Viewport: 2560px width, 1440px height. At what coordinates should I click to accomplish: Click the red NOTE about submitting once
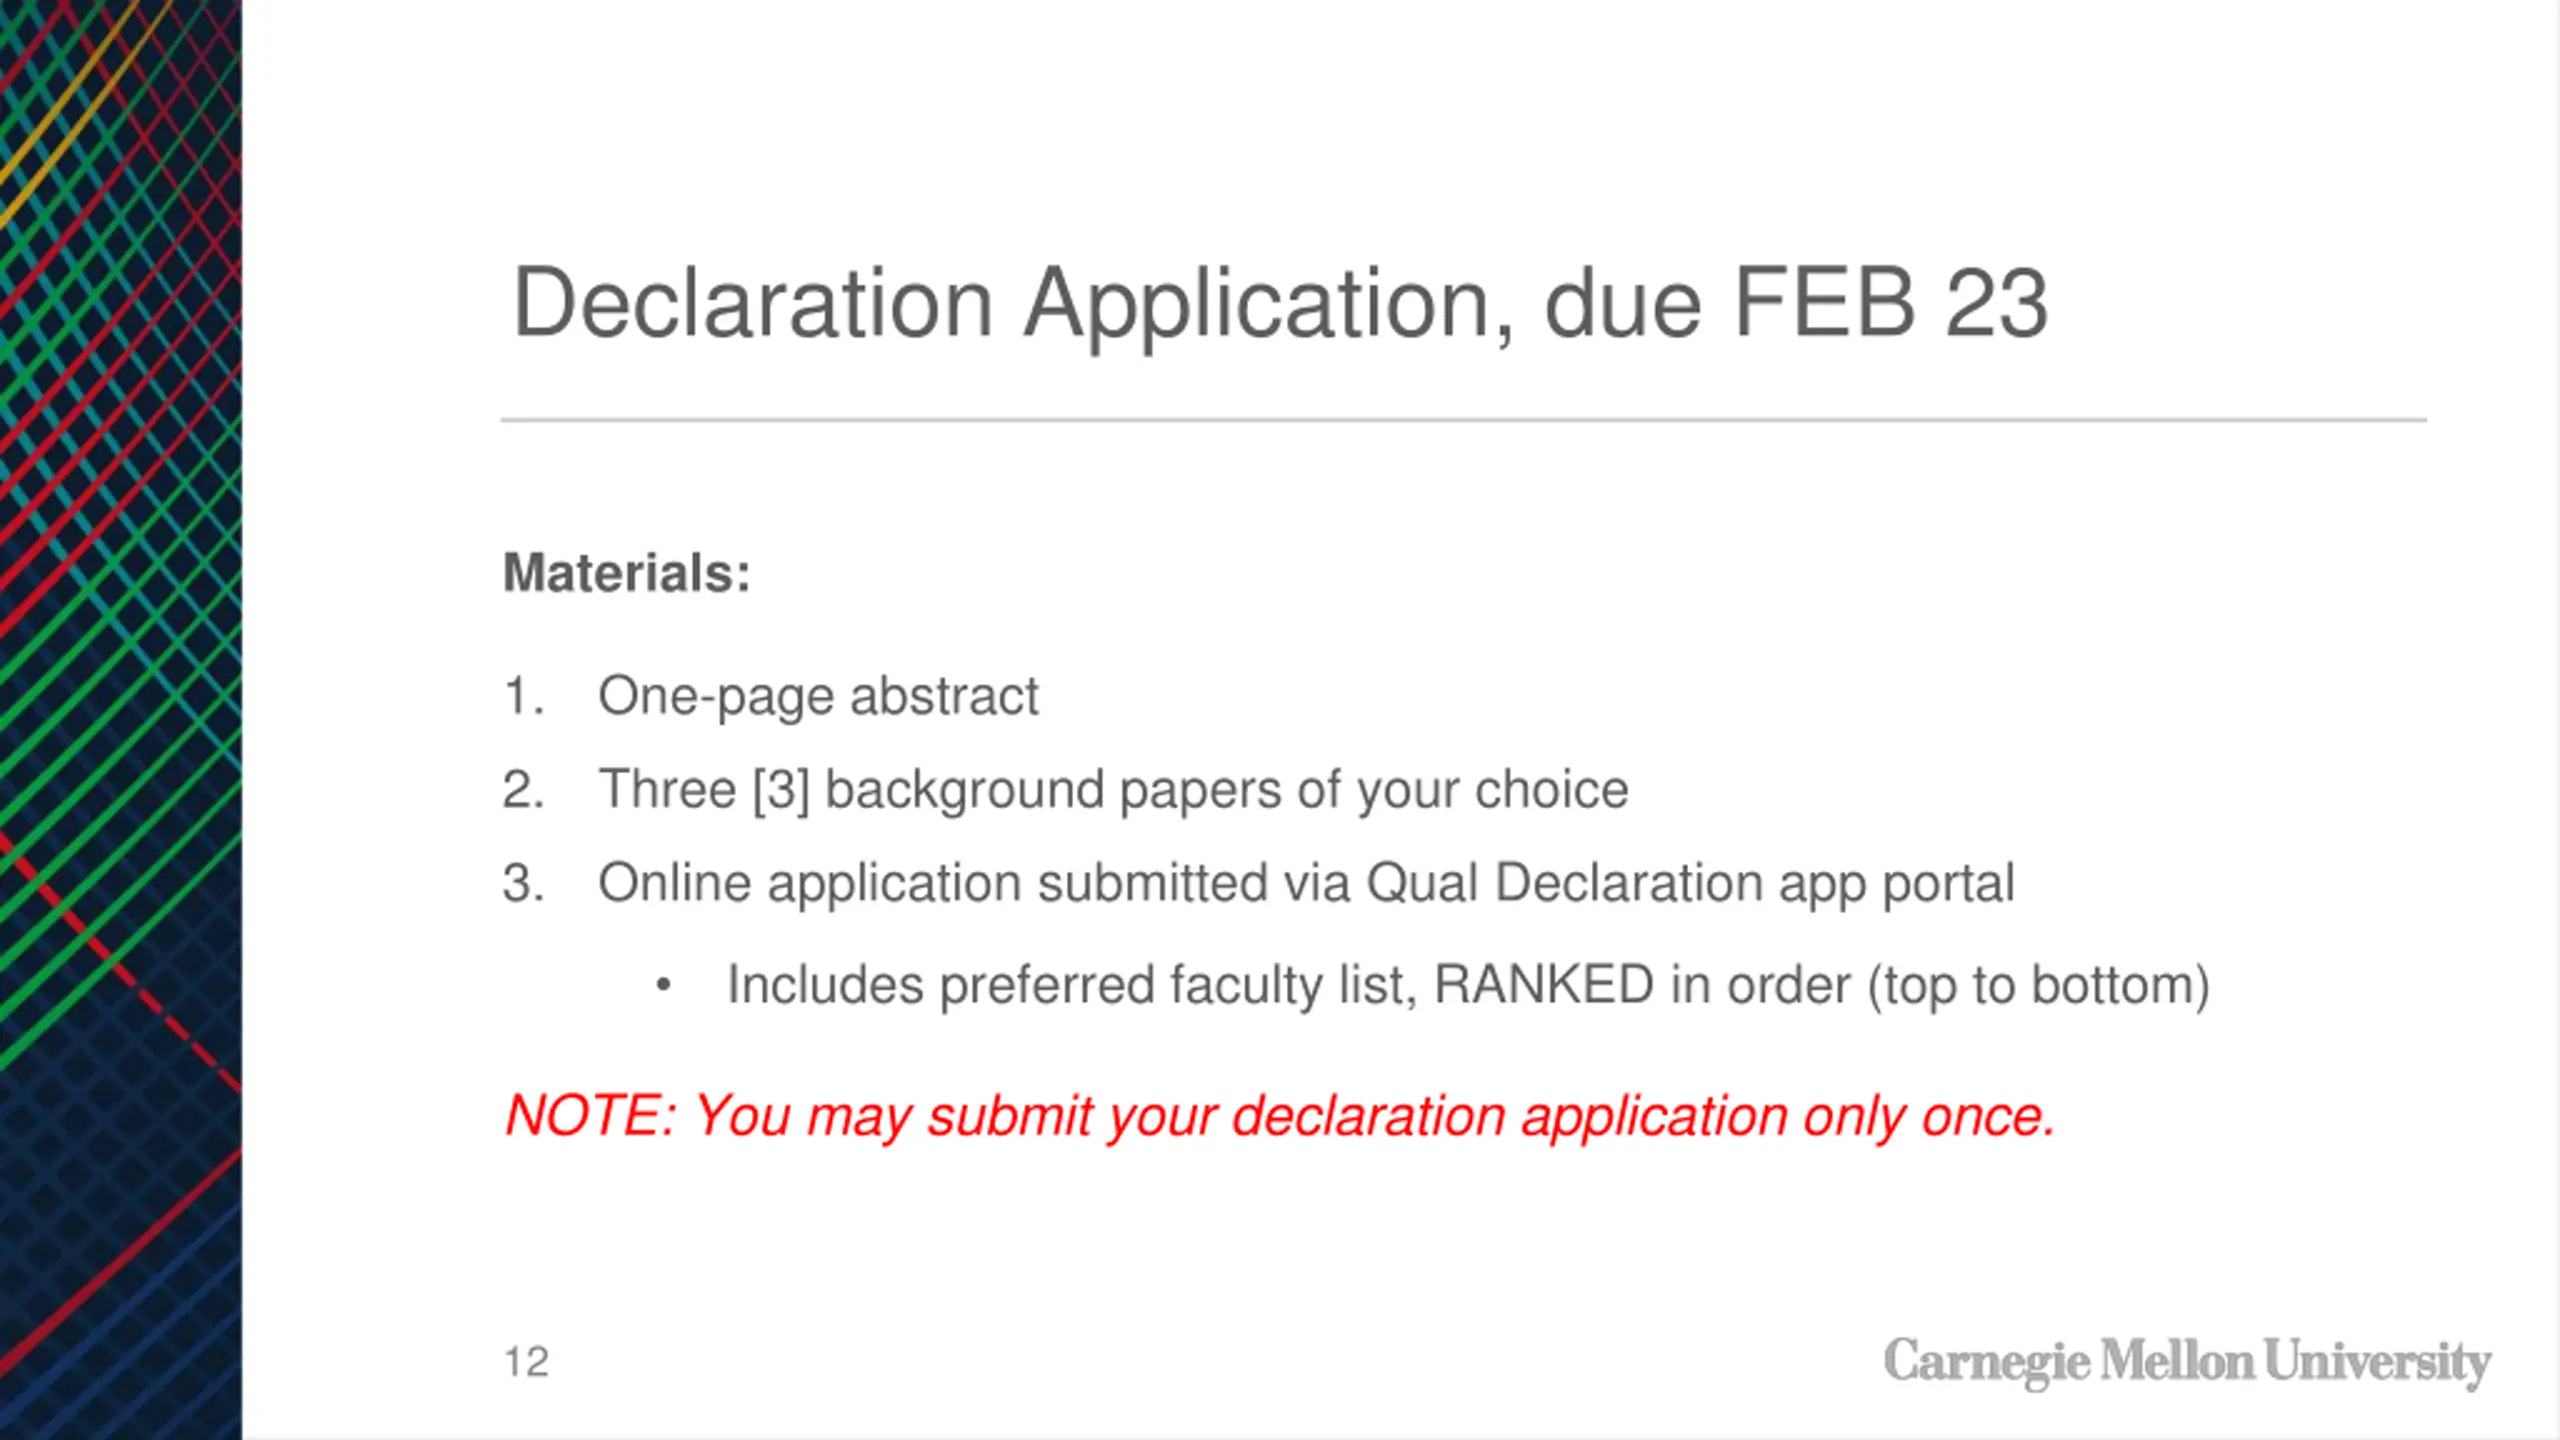tap(1280, 1117)
